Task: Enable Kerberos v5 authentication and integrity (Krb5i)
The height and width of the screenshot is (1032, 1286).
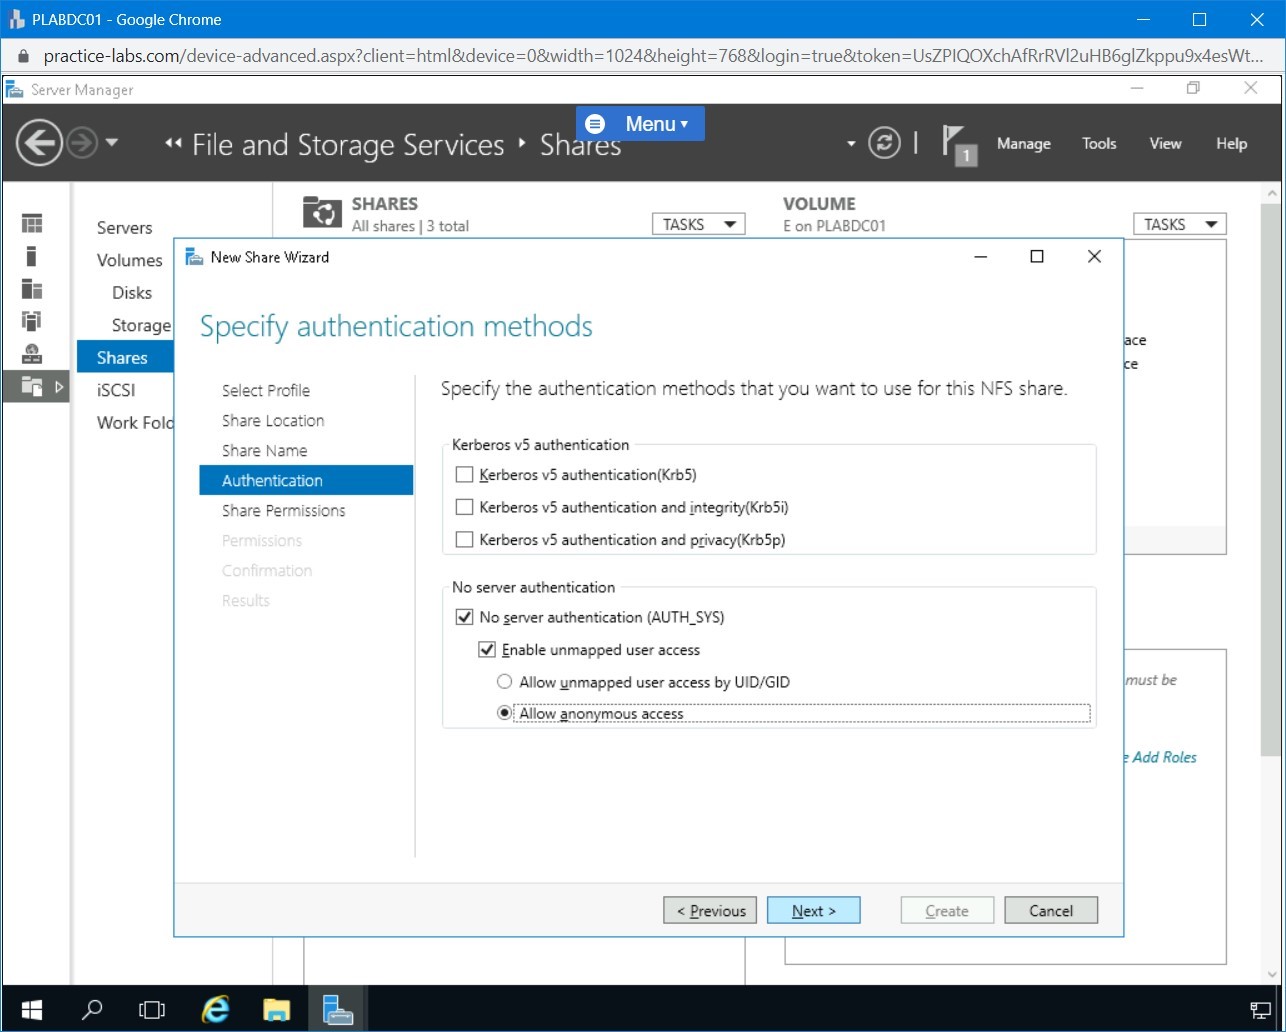Action: pyautogui.click(x=464, y=507)
